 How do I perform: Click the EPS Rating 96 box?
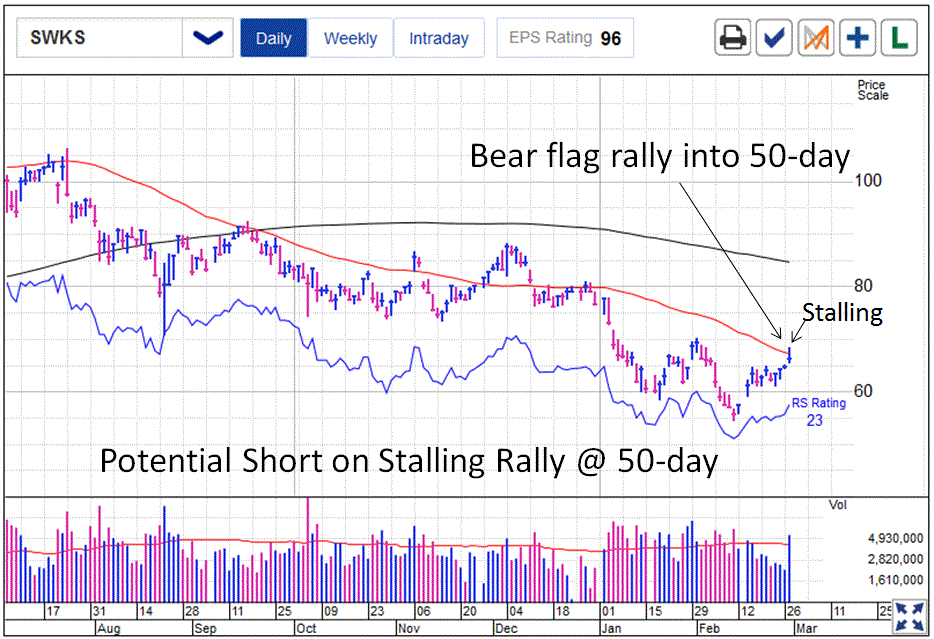pos(565,38)
